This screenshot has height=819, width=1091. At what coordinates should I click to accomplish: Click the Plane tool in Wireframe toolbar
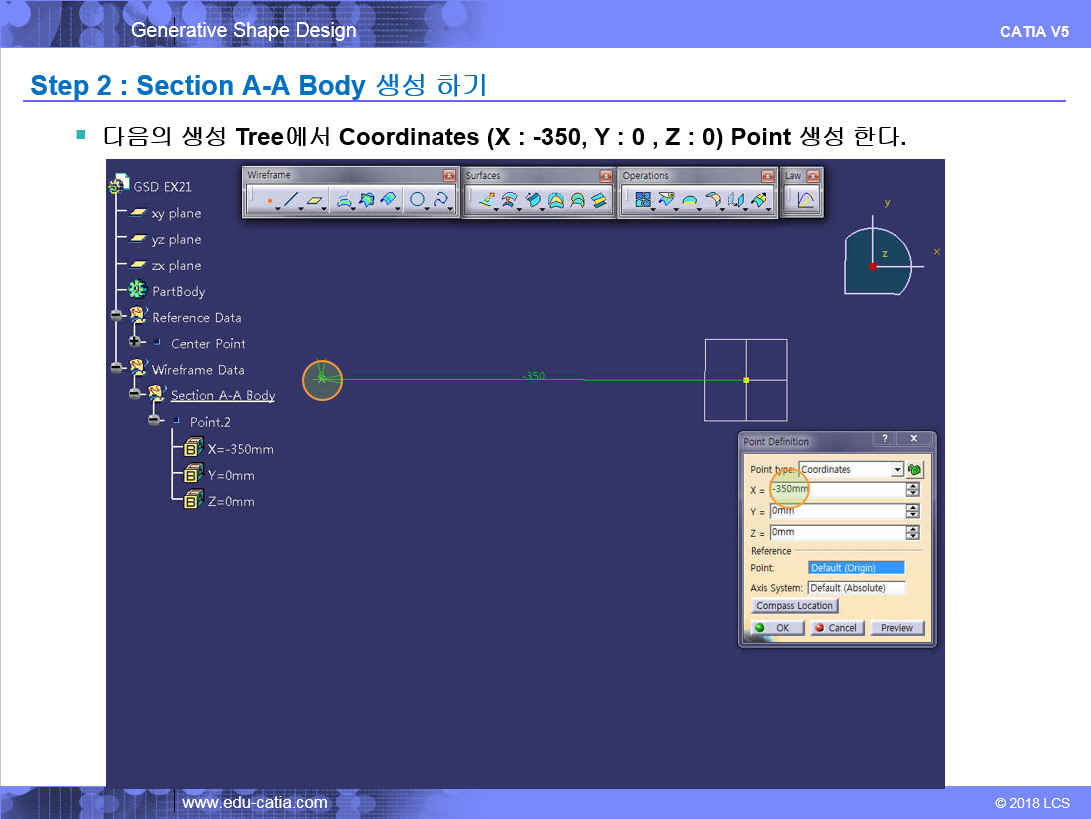click(316, 201)
